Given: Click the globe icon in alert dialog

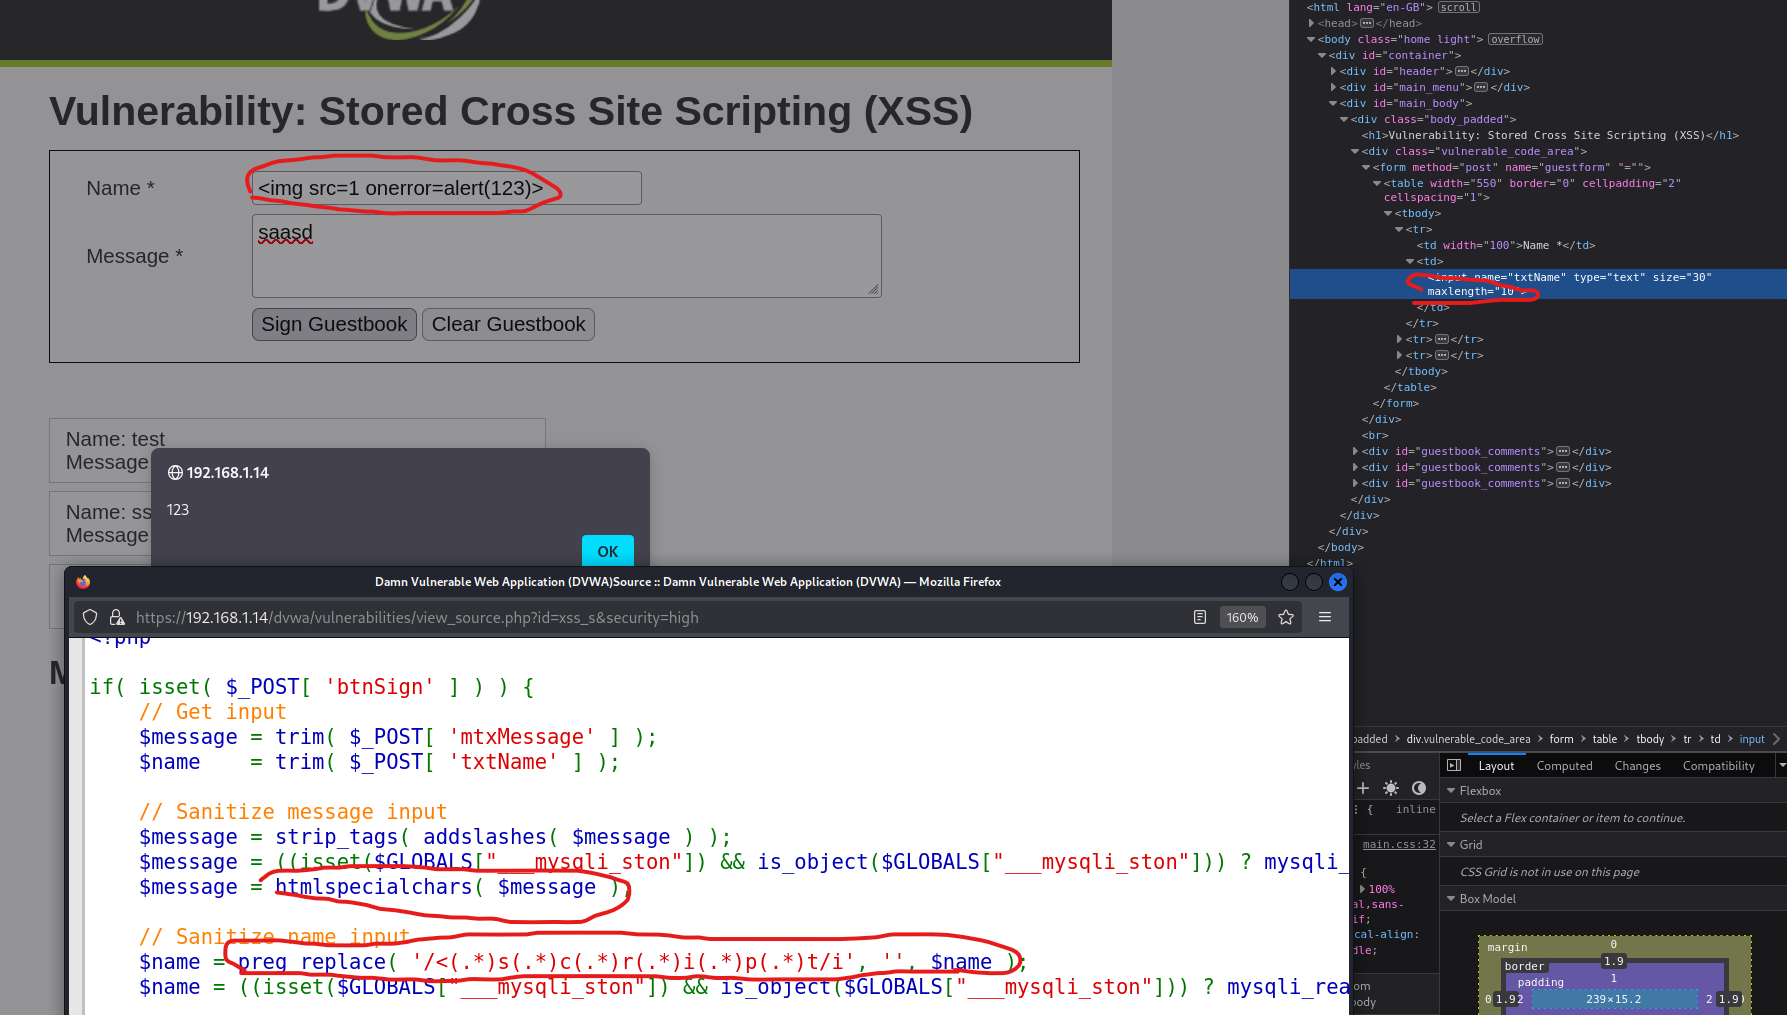Looking at the screenshot, I should click(x=175, y=473).
